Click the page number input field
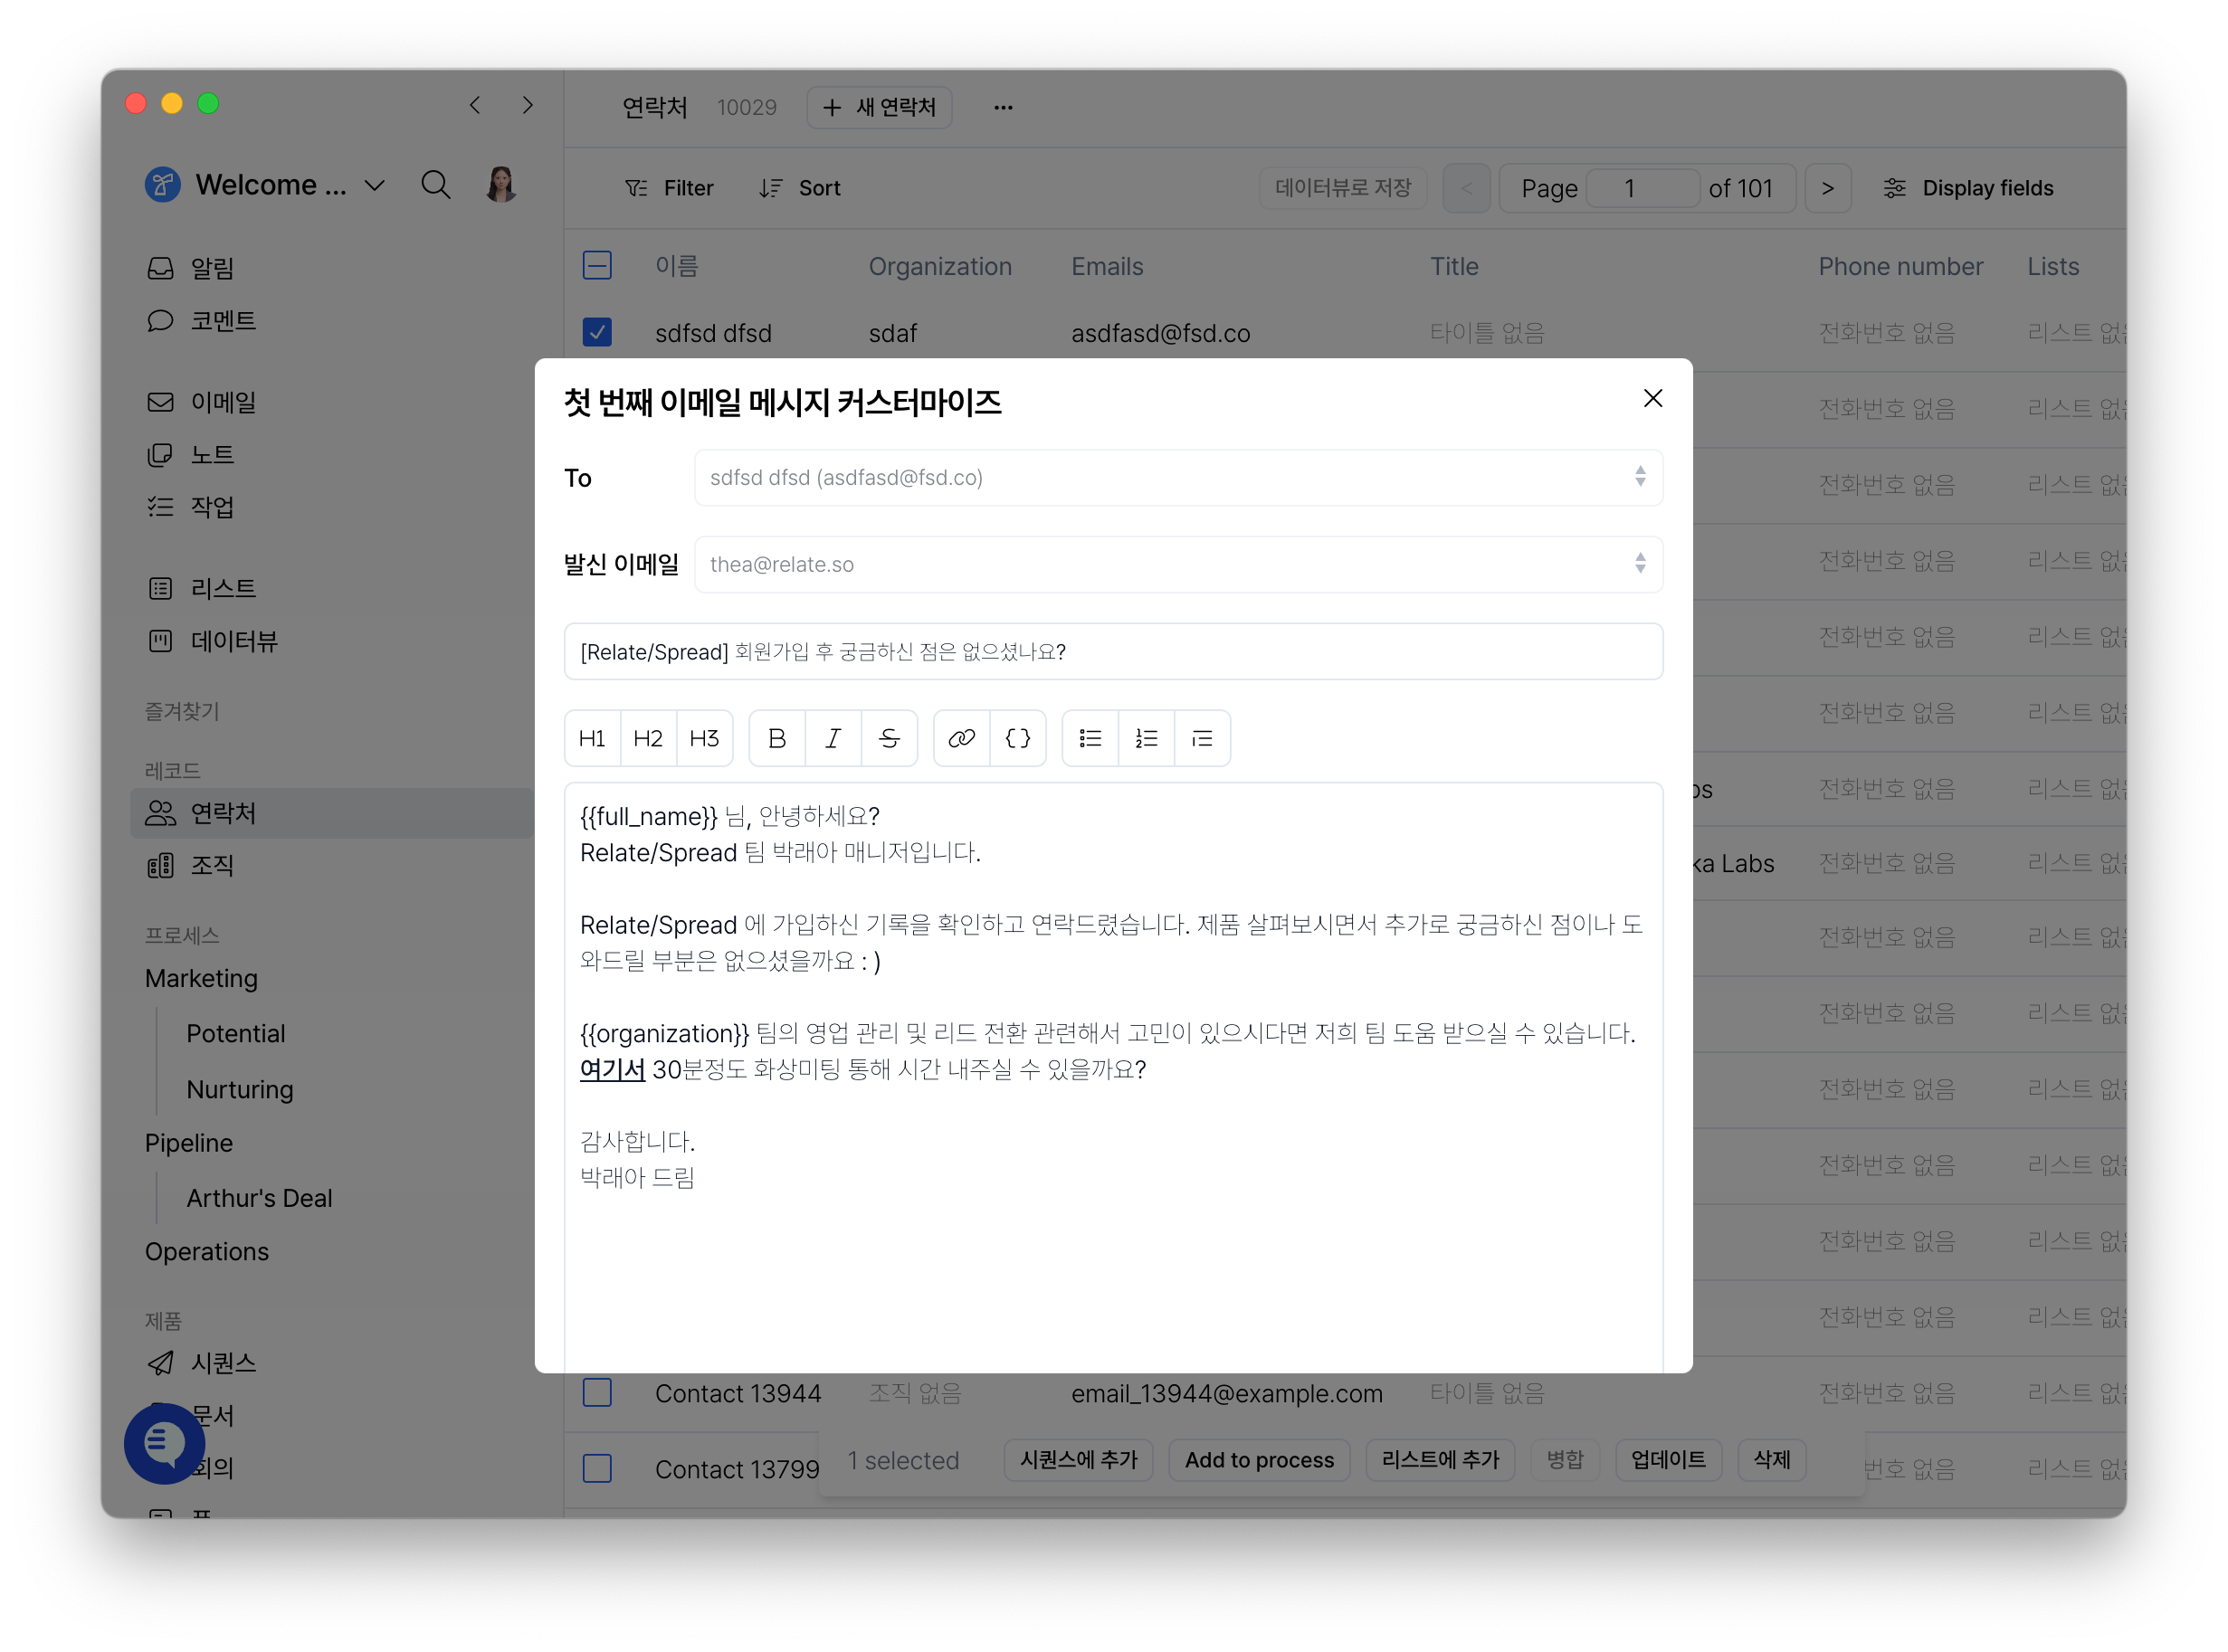The image size is (2228, 1652). pyautogui.click(x=1643, y=188)
